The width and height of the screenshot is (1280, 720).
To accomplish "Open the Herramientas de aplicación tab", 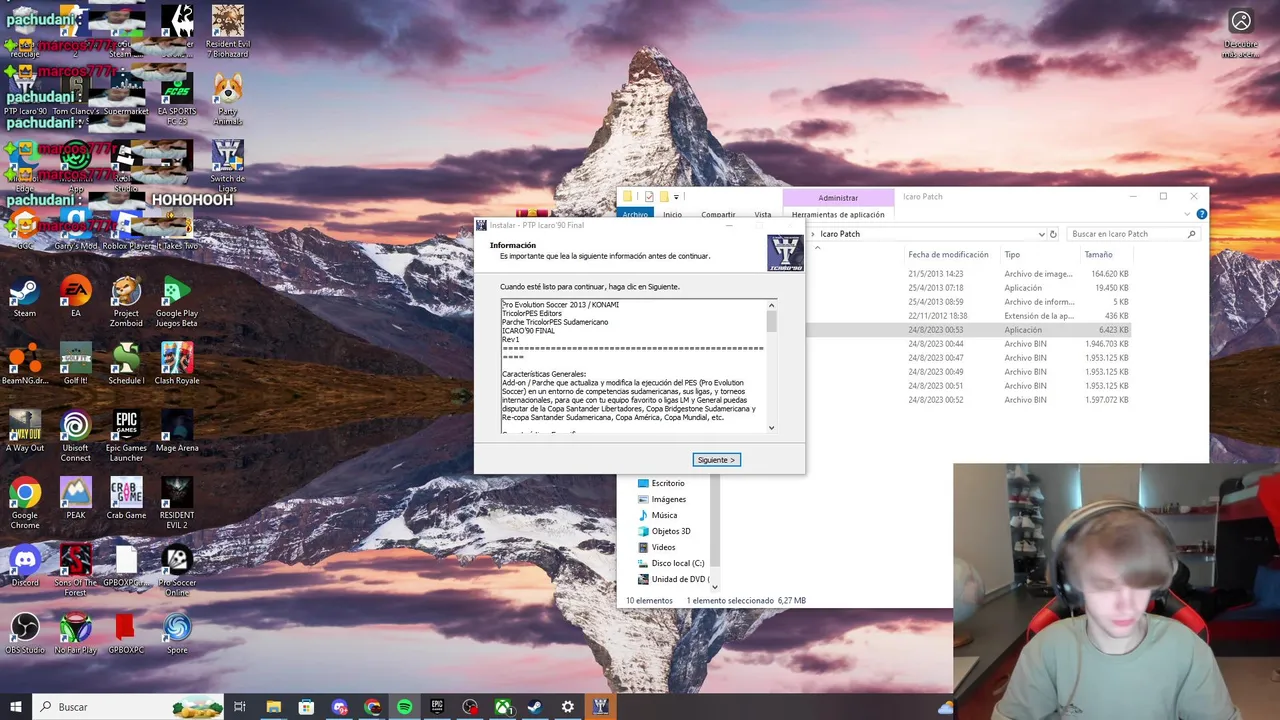I will click(x=838, y=214).
